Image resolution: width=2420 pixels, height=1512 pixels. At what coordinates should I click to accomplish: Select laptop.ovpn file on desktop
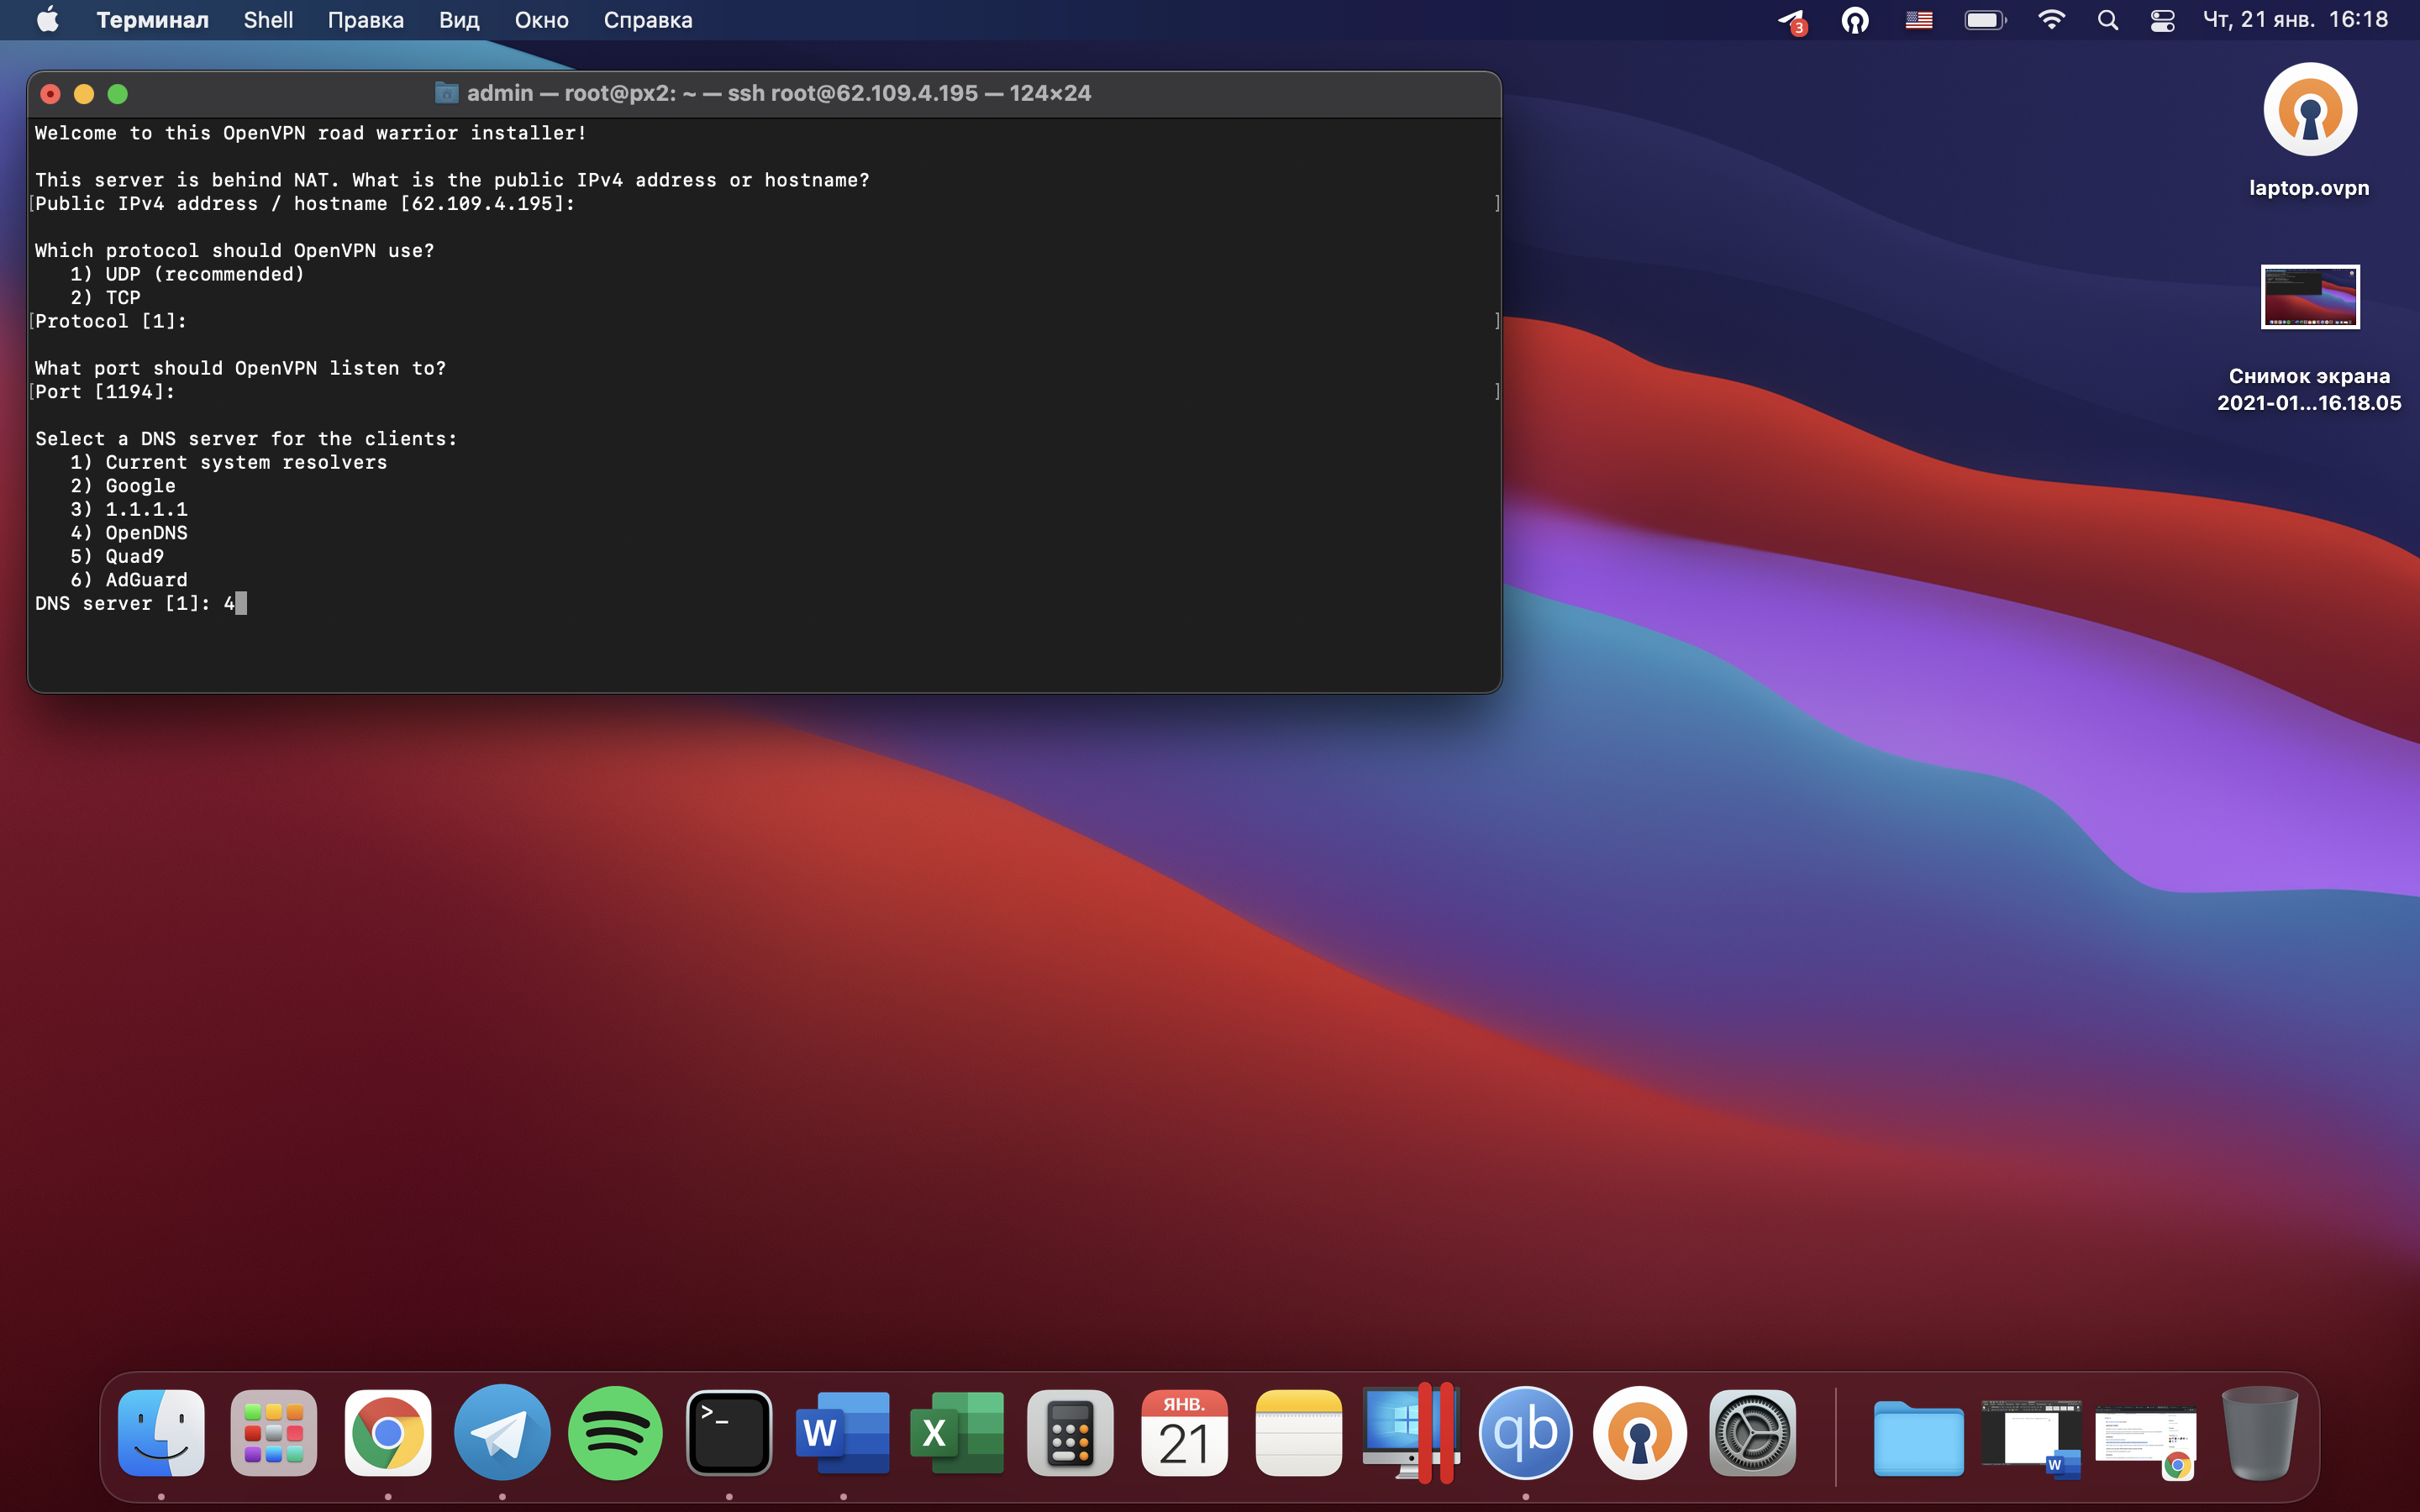[x=2309, y=130]
